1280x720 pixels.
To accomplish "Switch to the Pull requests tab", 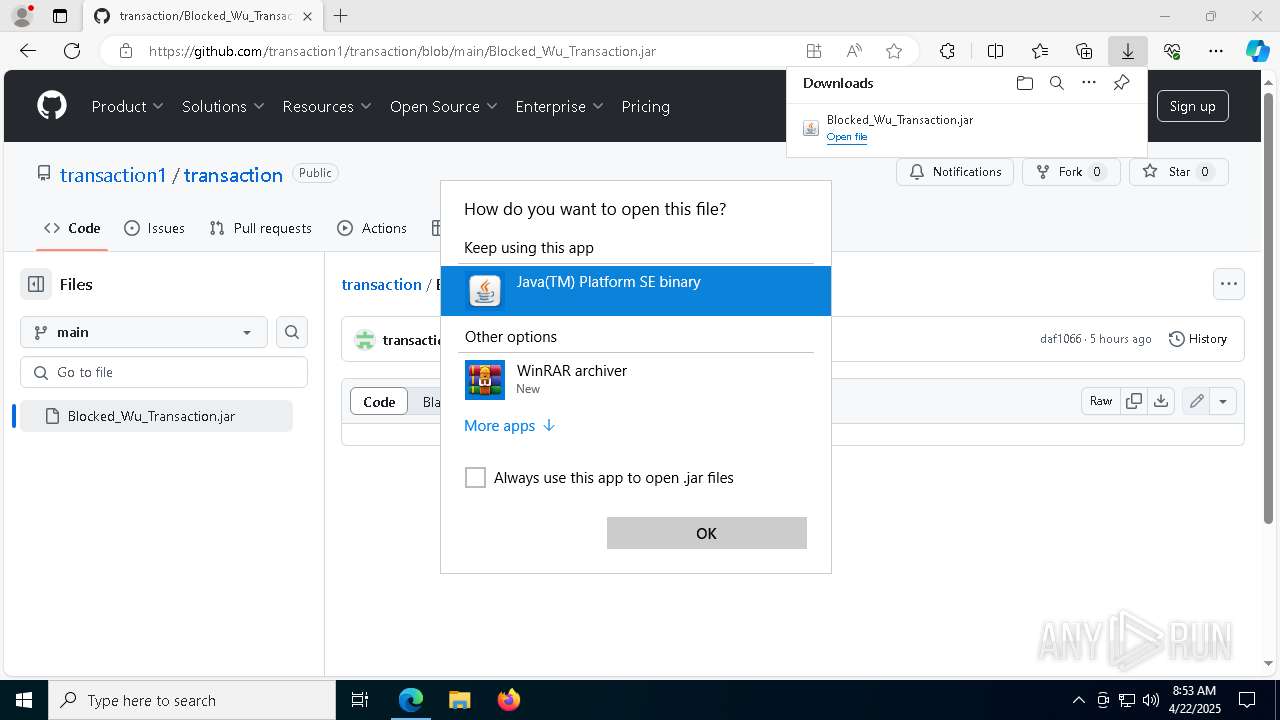I will tap(261, 228).
